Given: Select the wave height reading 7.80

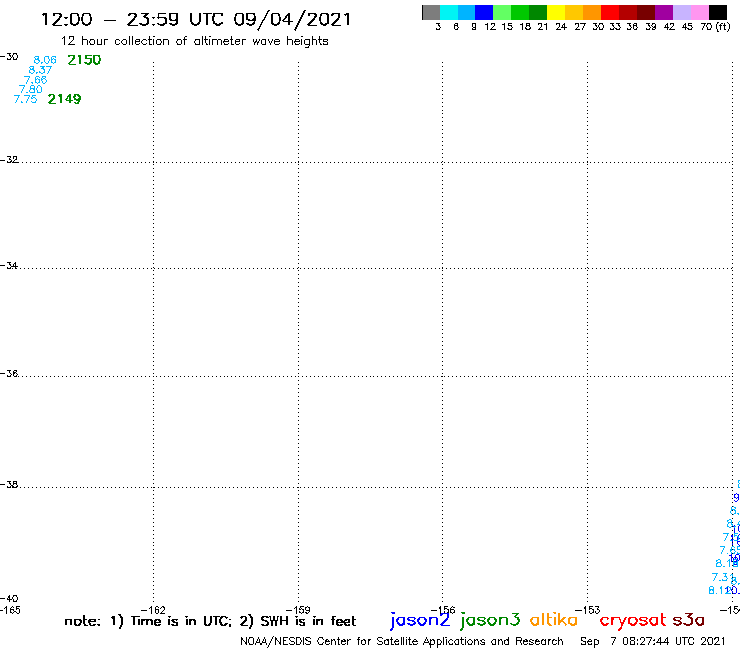Looking at the screenshot, I should click(31, 89).
